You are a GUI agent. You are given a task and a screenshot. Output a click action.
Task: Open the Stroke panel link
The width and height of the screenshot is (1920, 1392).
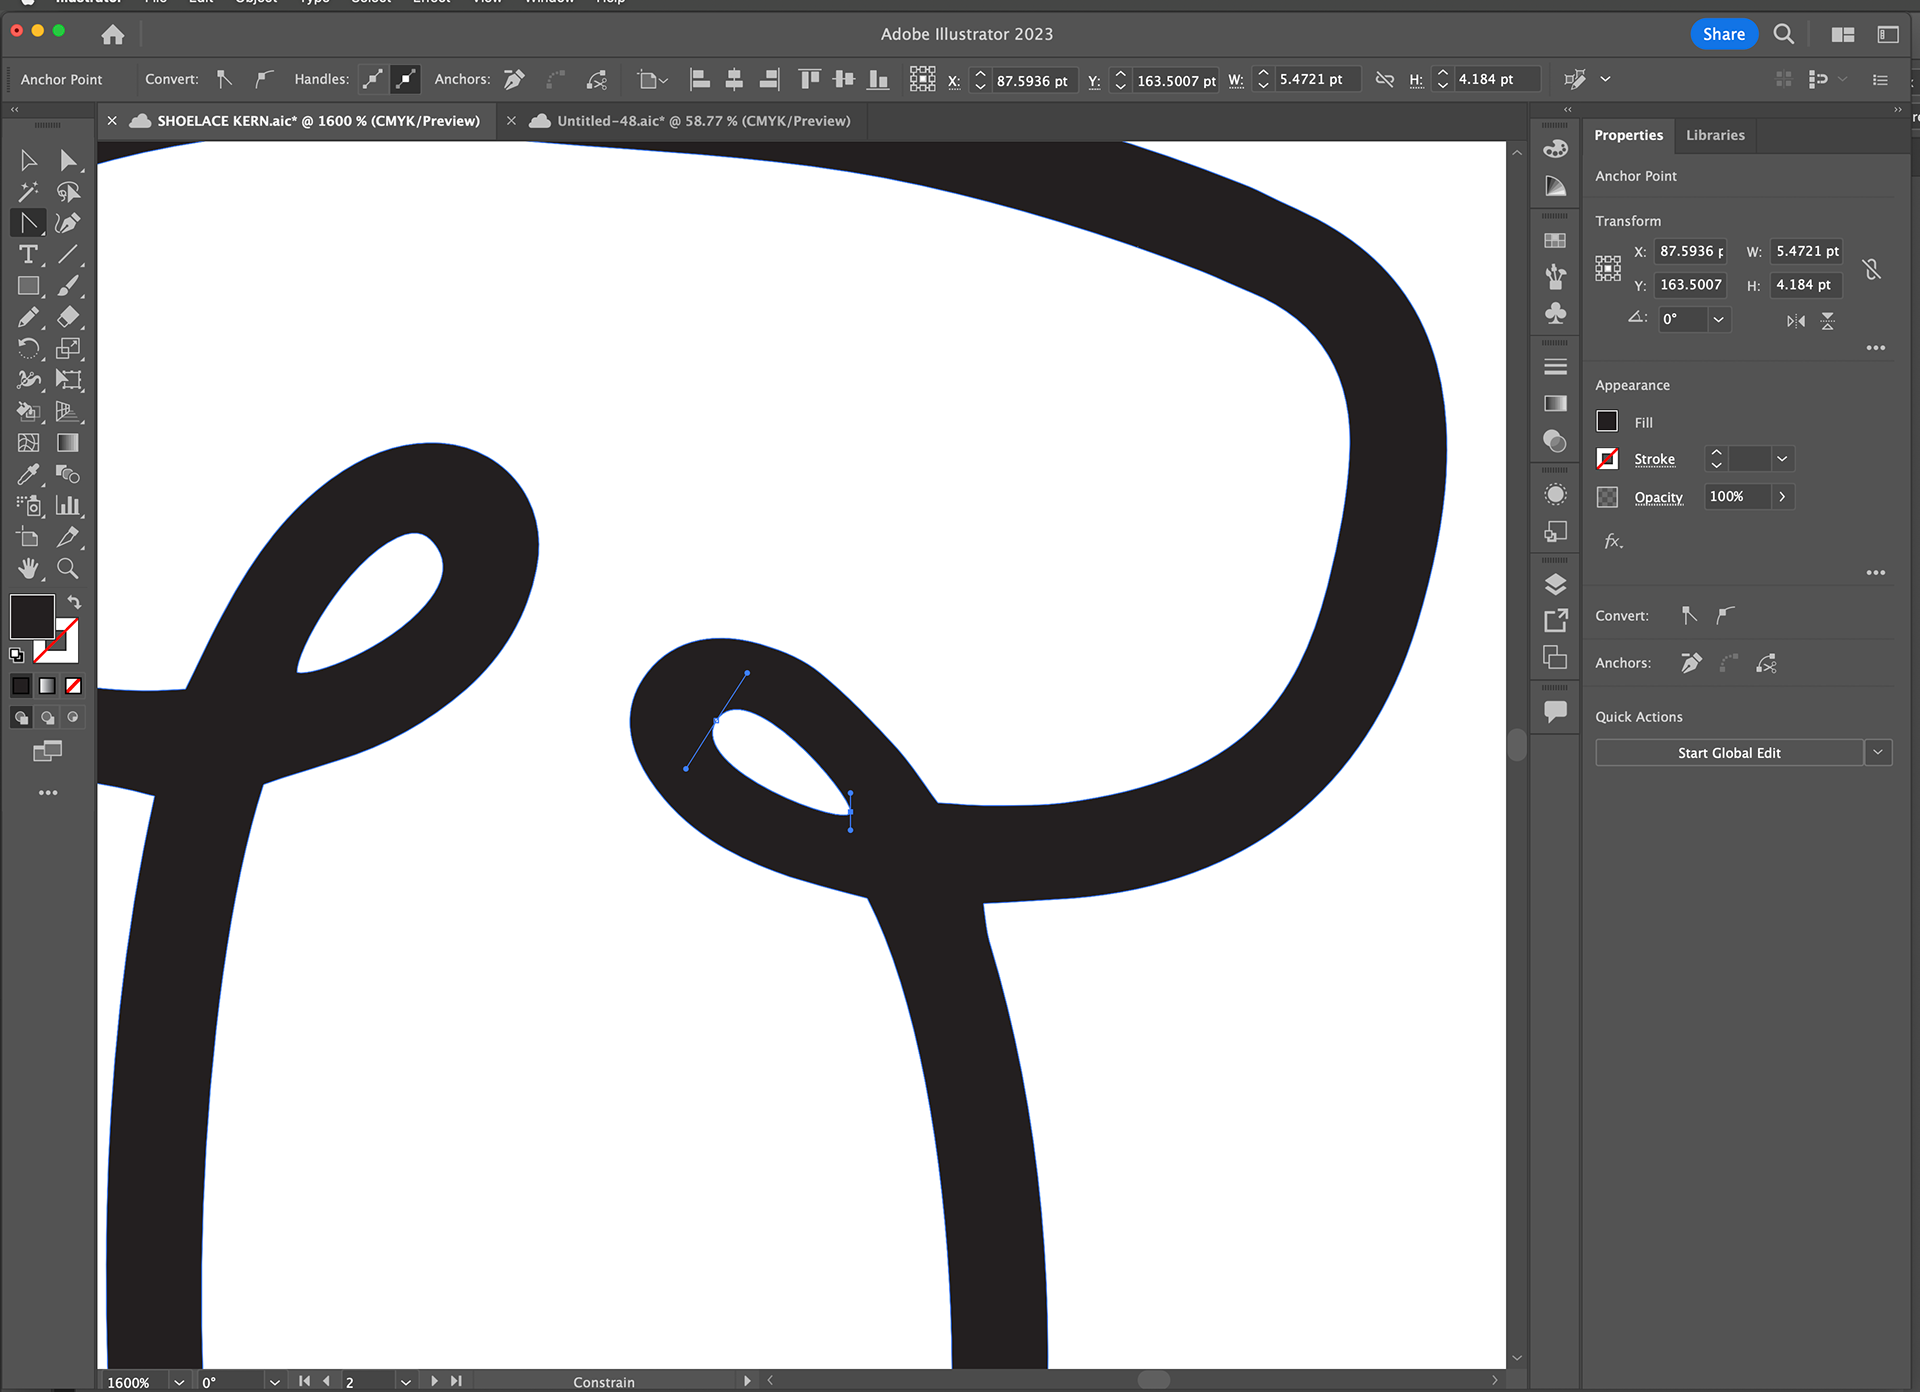click(1654, 459)
